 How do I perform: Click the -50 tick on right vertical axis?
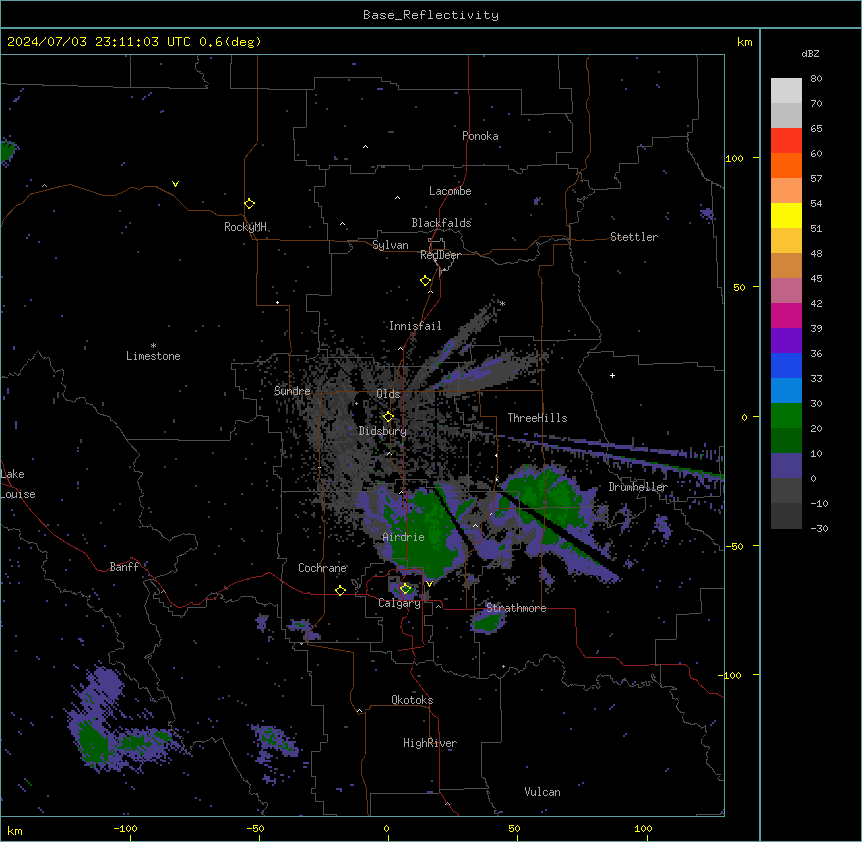click(733, 546)
